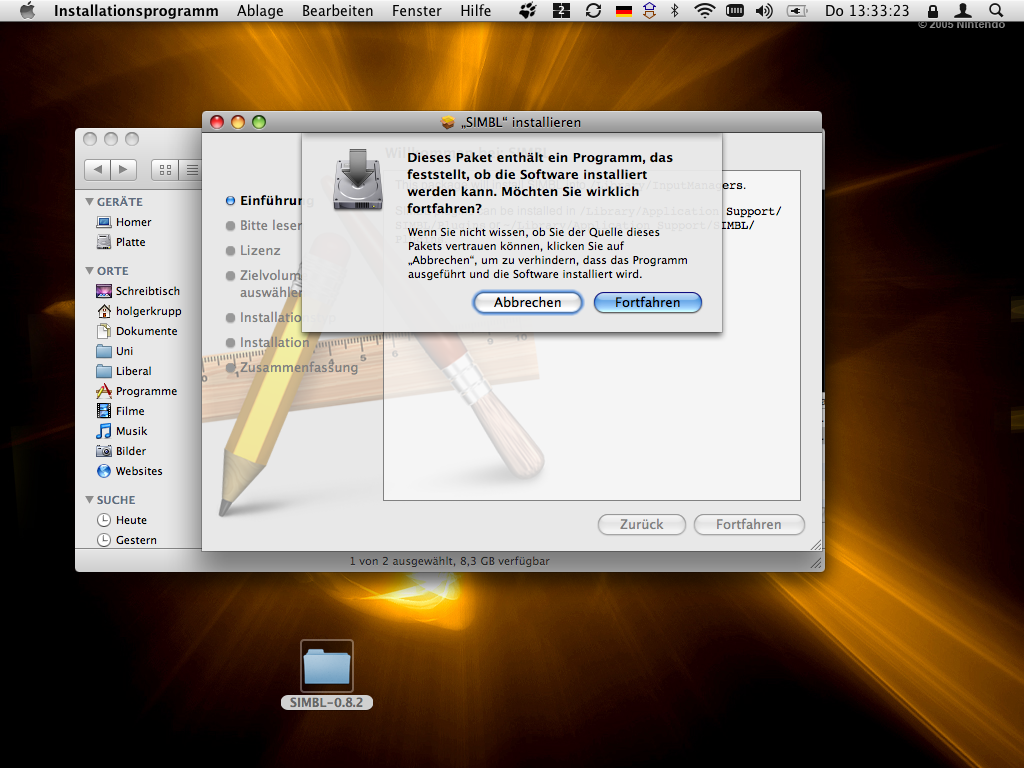Open the Hilfe menu
Image resolution: width=1024 pixels, height=768 pixels.
(475, 11)
